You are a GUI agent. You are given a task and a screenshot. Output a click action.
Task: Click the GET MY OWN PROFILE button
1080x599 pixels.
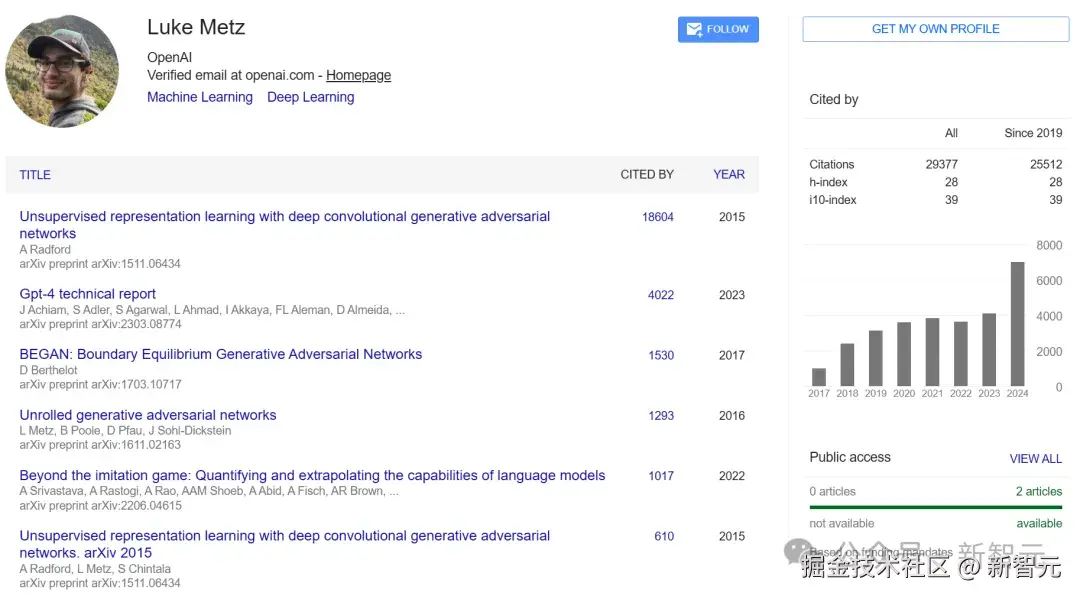tap(935, 29)
